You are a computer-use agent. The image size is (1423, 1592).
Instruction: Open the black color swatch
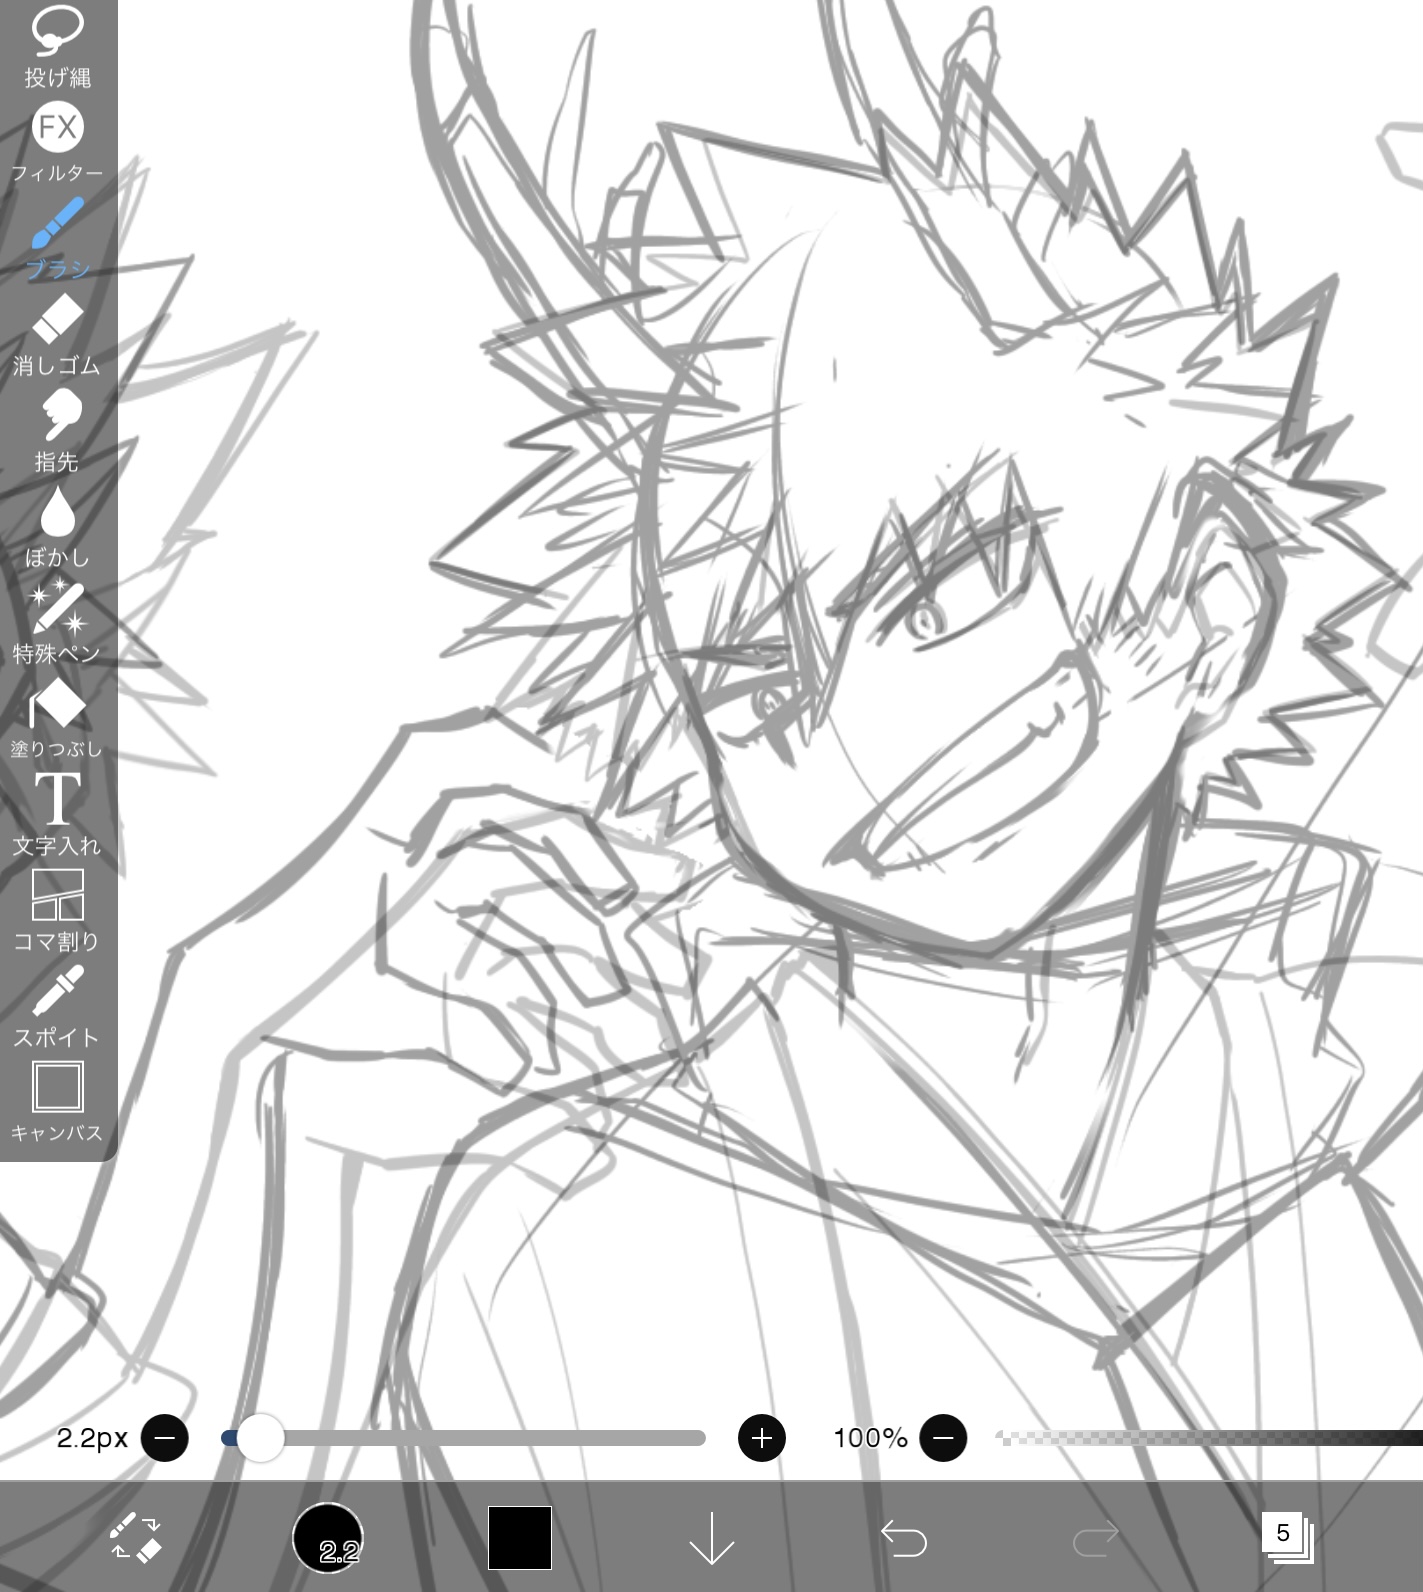(x=519, y=1538)
